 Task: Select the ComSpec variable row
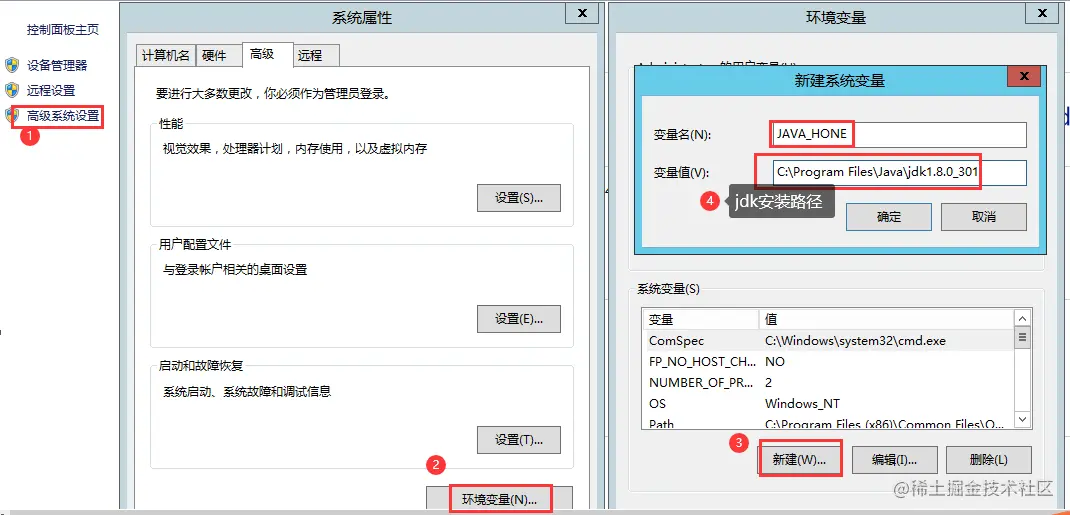coord(828,340)
